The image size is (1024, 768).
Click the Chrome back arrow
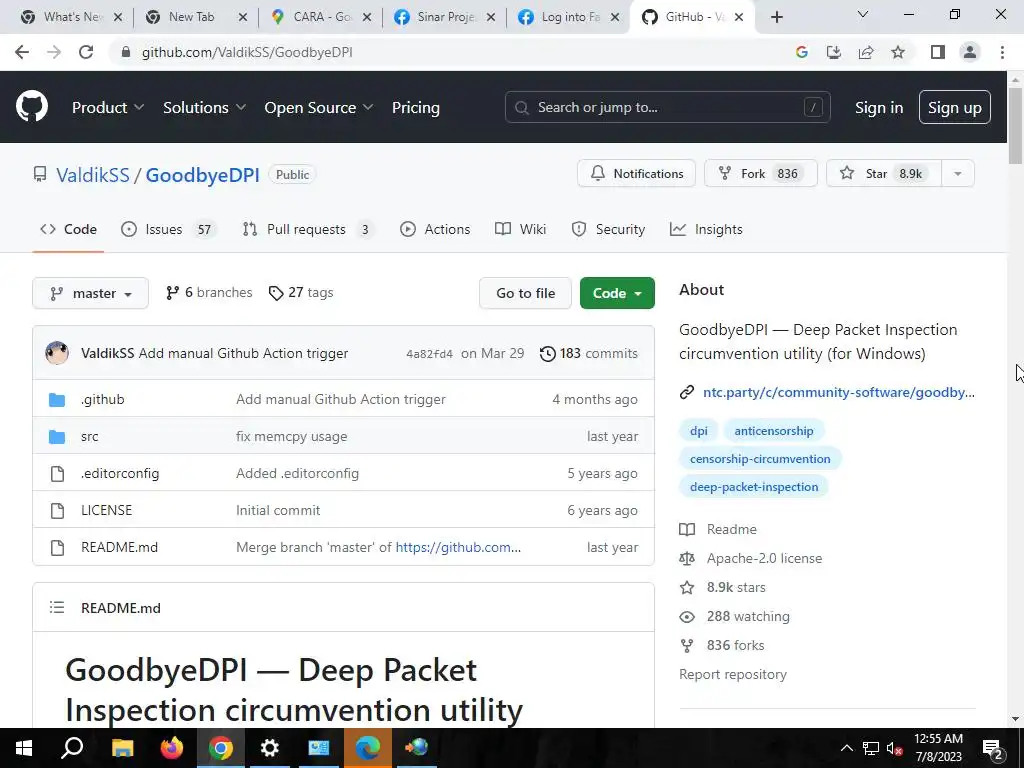(22, 52)
